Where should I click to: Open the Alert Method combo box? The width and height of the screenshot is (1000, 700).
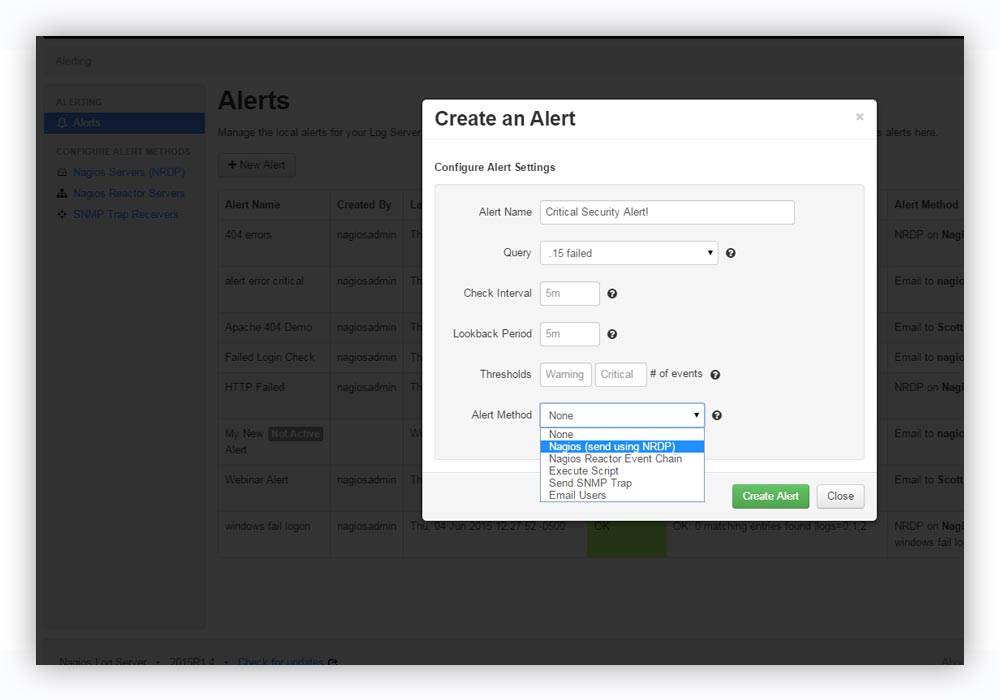622,415
